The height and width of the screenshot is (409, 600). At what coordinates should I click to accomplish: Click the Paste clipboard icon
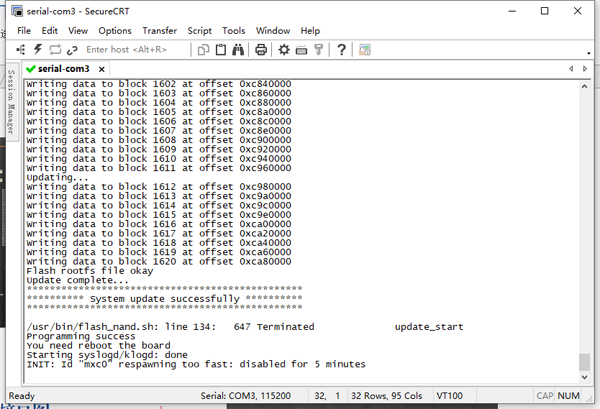click(221, 50)
